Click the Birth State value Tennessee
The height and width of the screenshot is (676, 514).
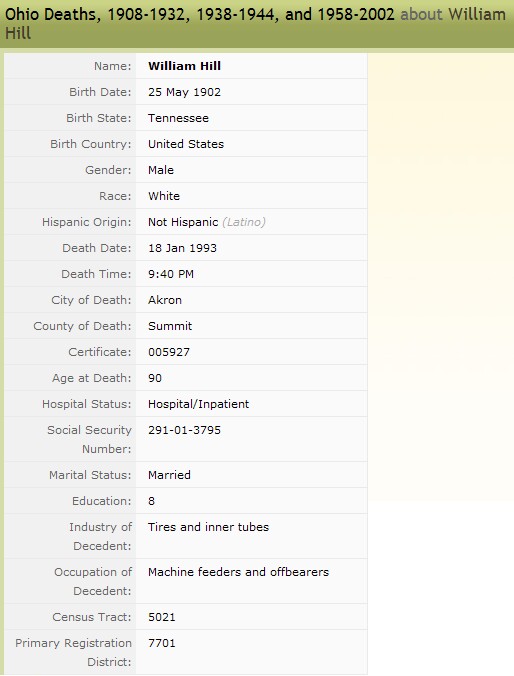pos(179,118)
